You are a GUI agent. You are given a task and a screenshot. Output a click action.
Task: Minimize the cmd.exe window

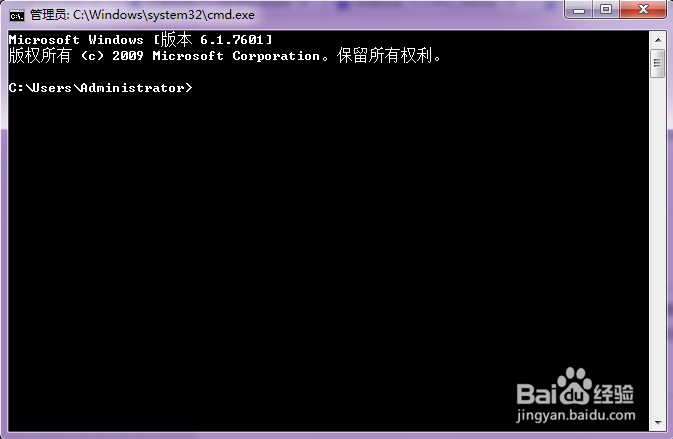pyautogui.click(x=579, y=9)
